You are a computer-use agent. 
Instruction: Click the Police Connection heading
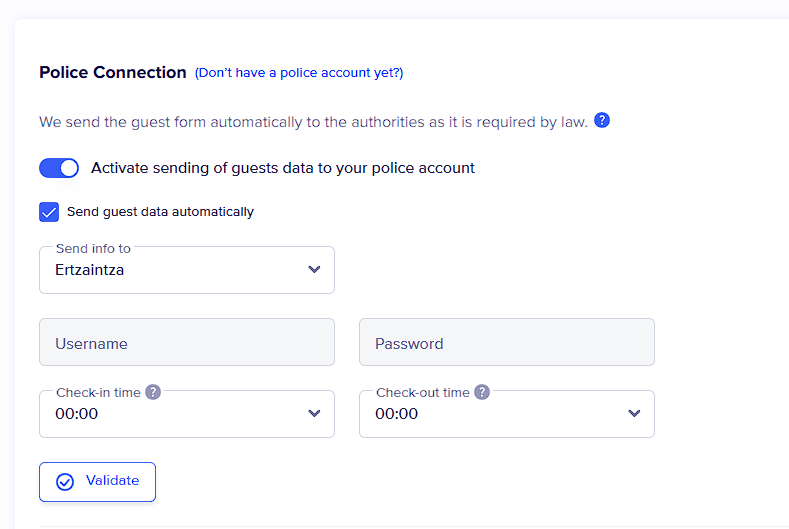[113, 73]
